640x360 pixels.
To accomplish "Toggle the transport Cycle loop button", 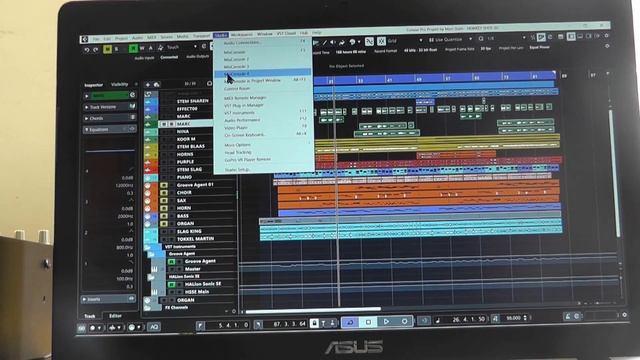I will pyautogui.click(x=350, y=322).
